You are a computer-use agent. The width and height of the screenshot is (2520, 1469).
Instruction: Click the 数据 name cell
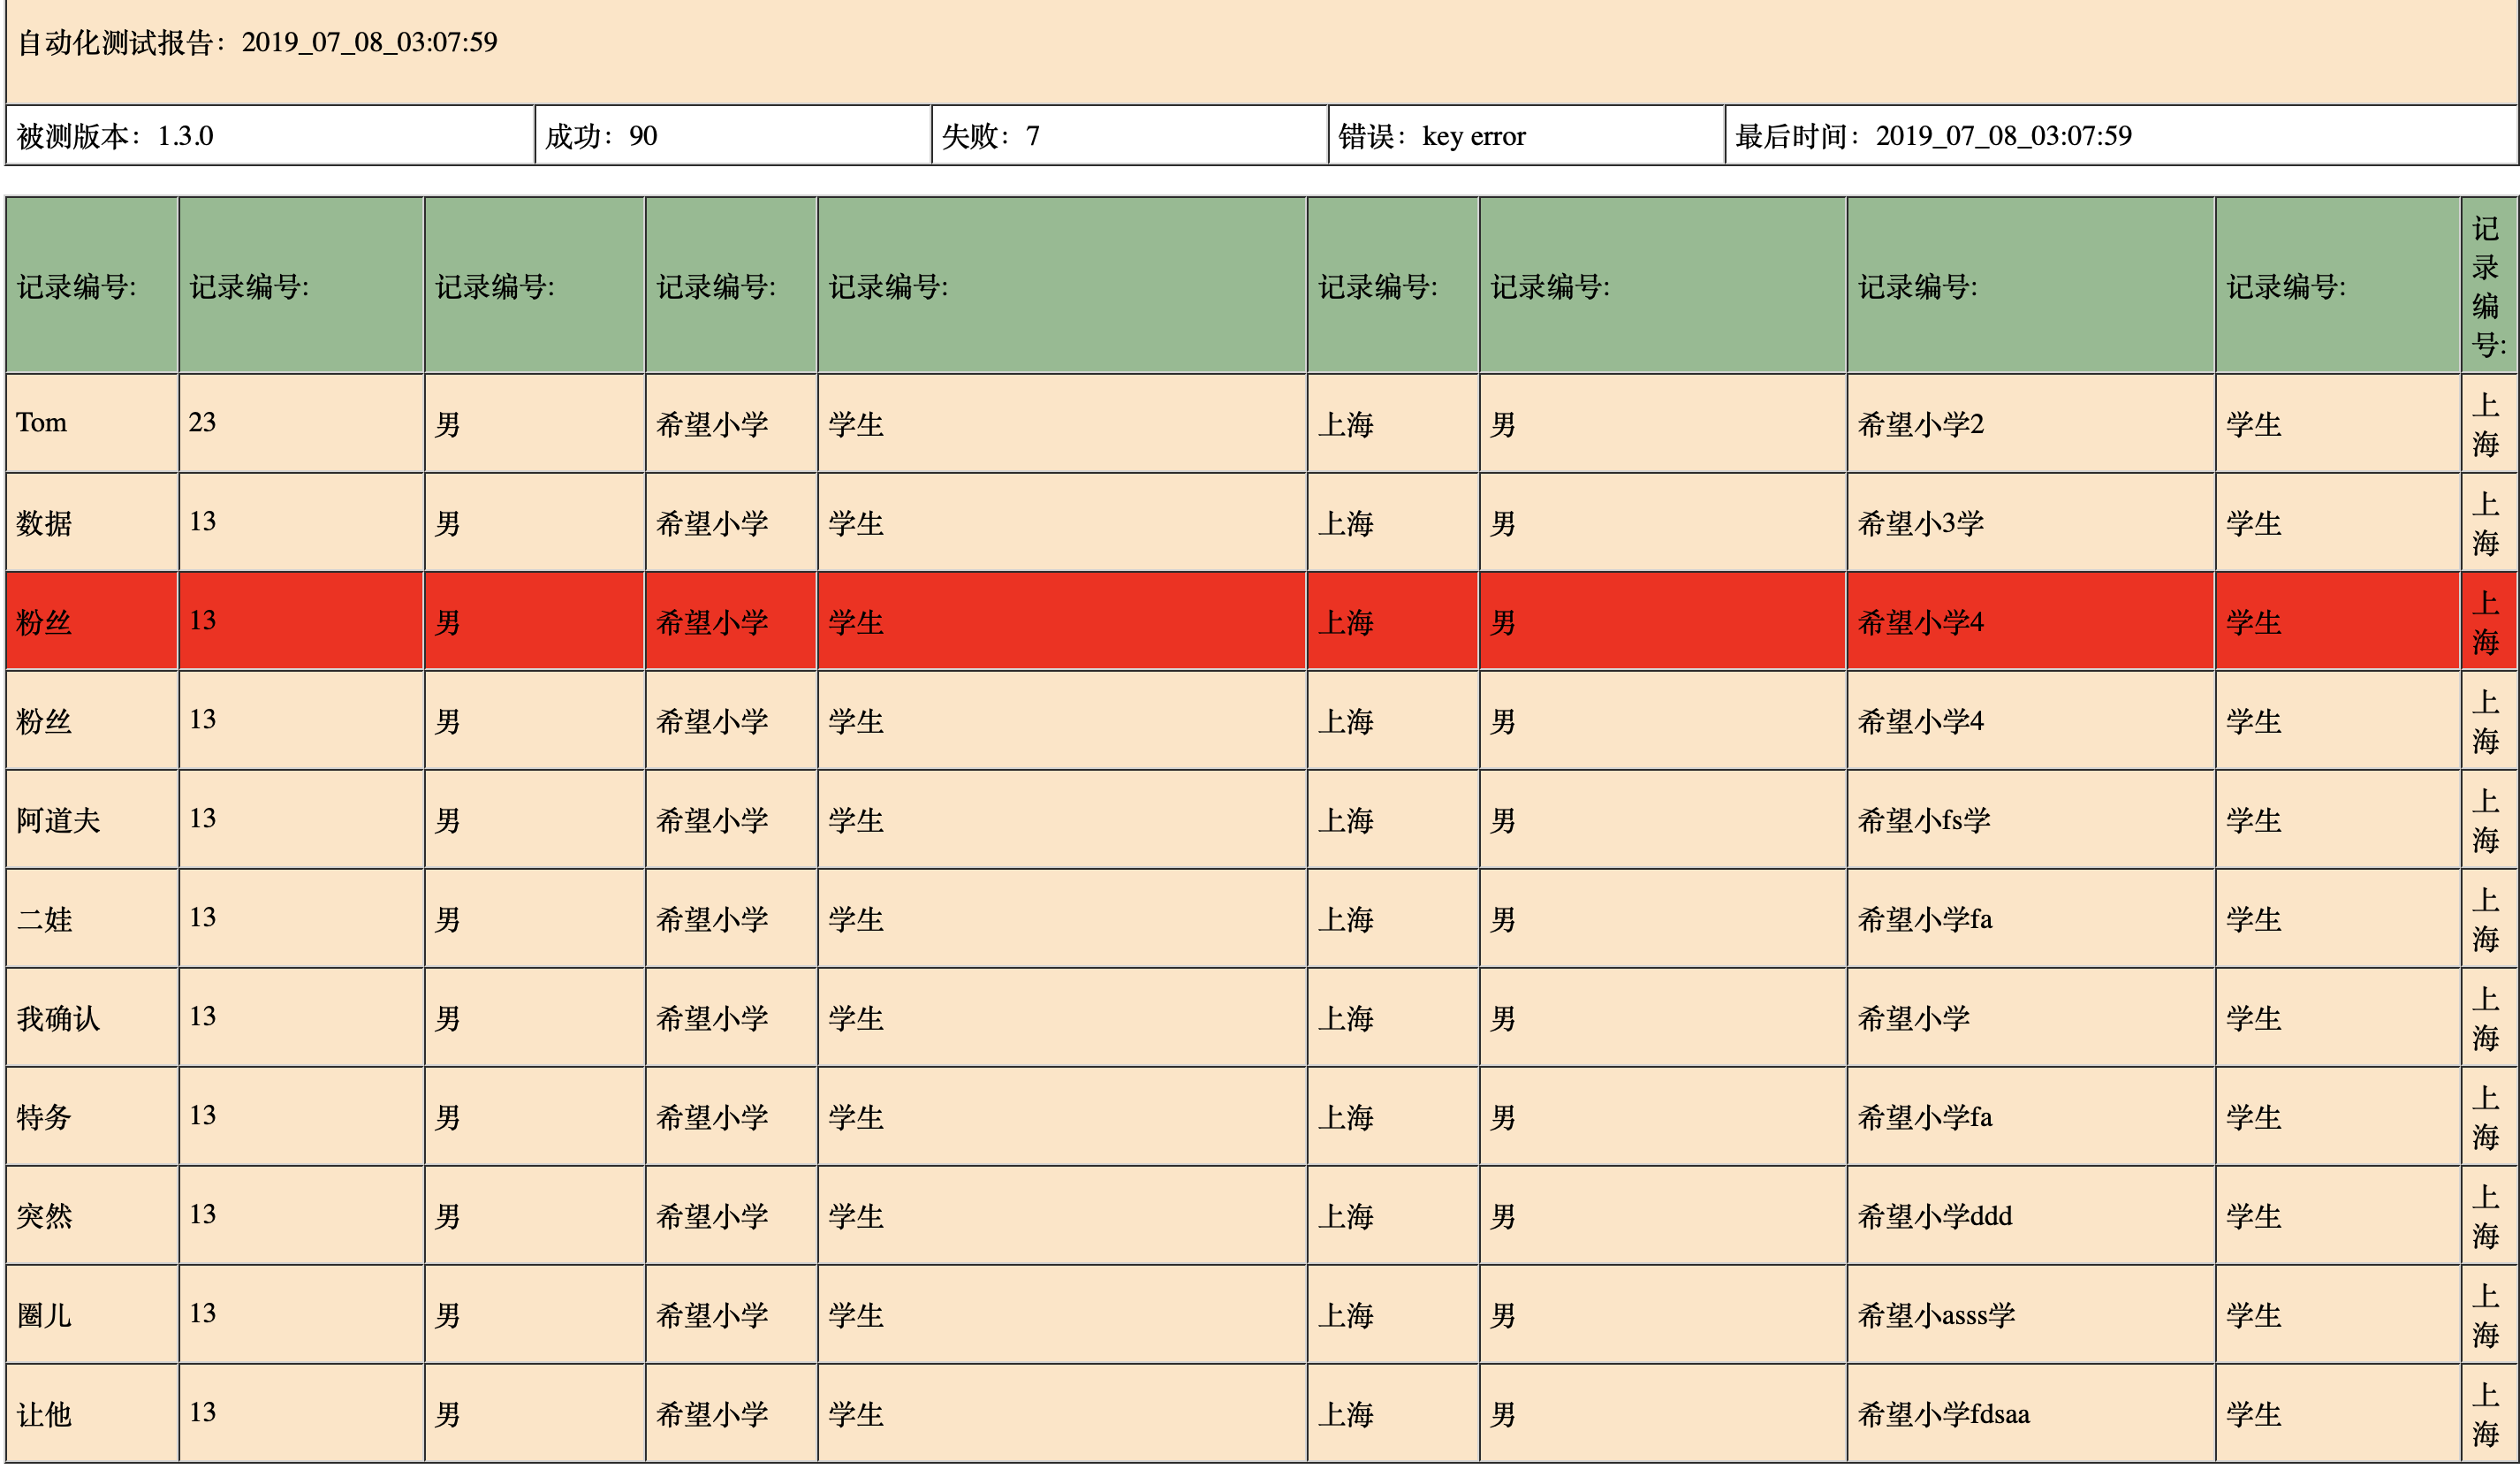pyautogui.click(x=44, y=523)
